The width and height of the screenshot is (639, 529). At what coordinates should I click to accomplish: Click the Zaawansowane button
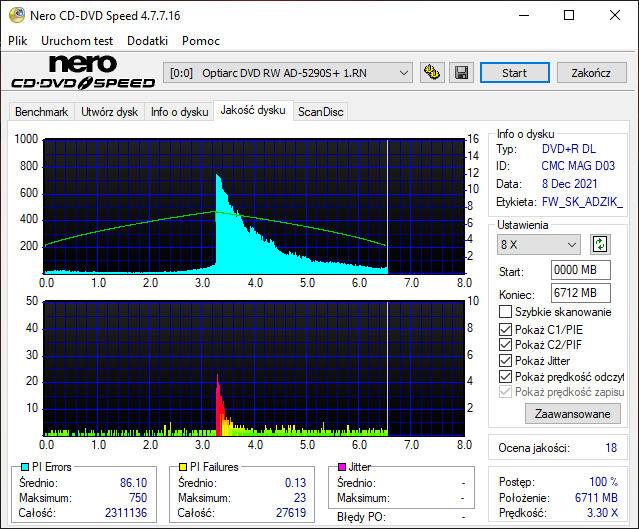tap(573, 414)
